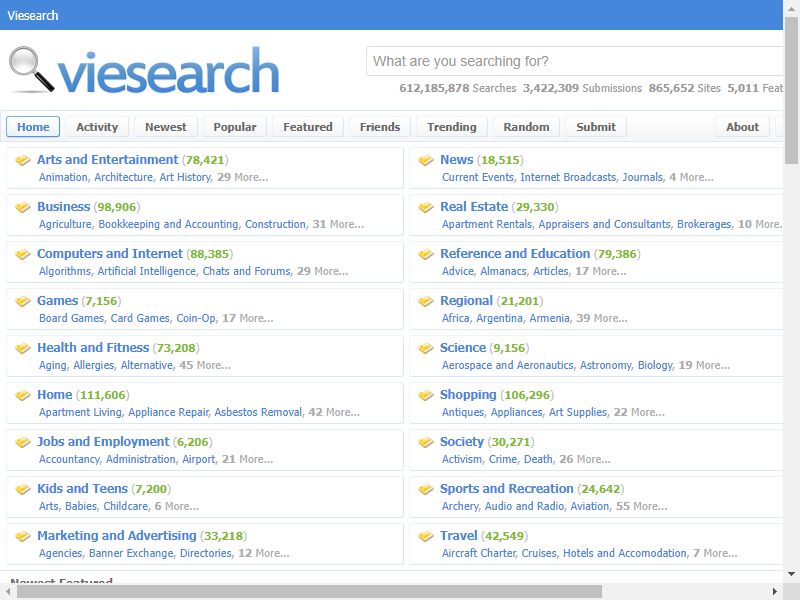The image size is (800, 600).
Task: Show 39 More under Regional
Action: click(602, 318)
